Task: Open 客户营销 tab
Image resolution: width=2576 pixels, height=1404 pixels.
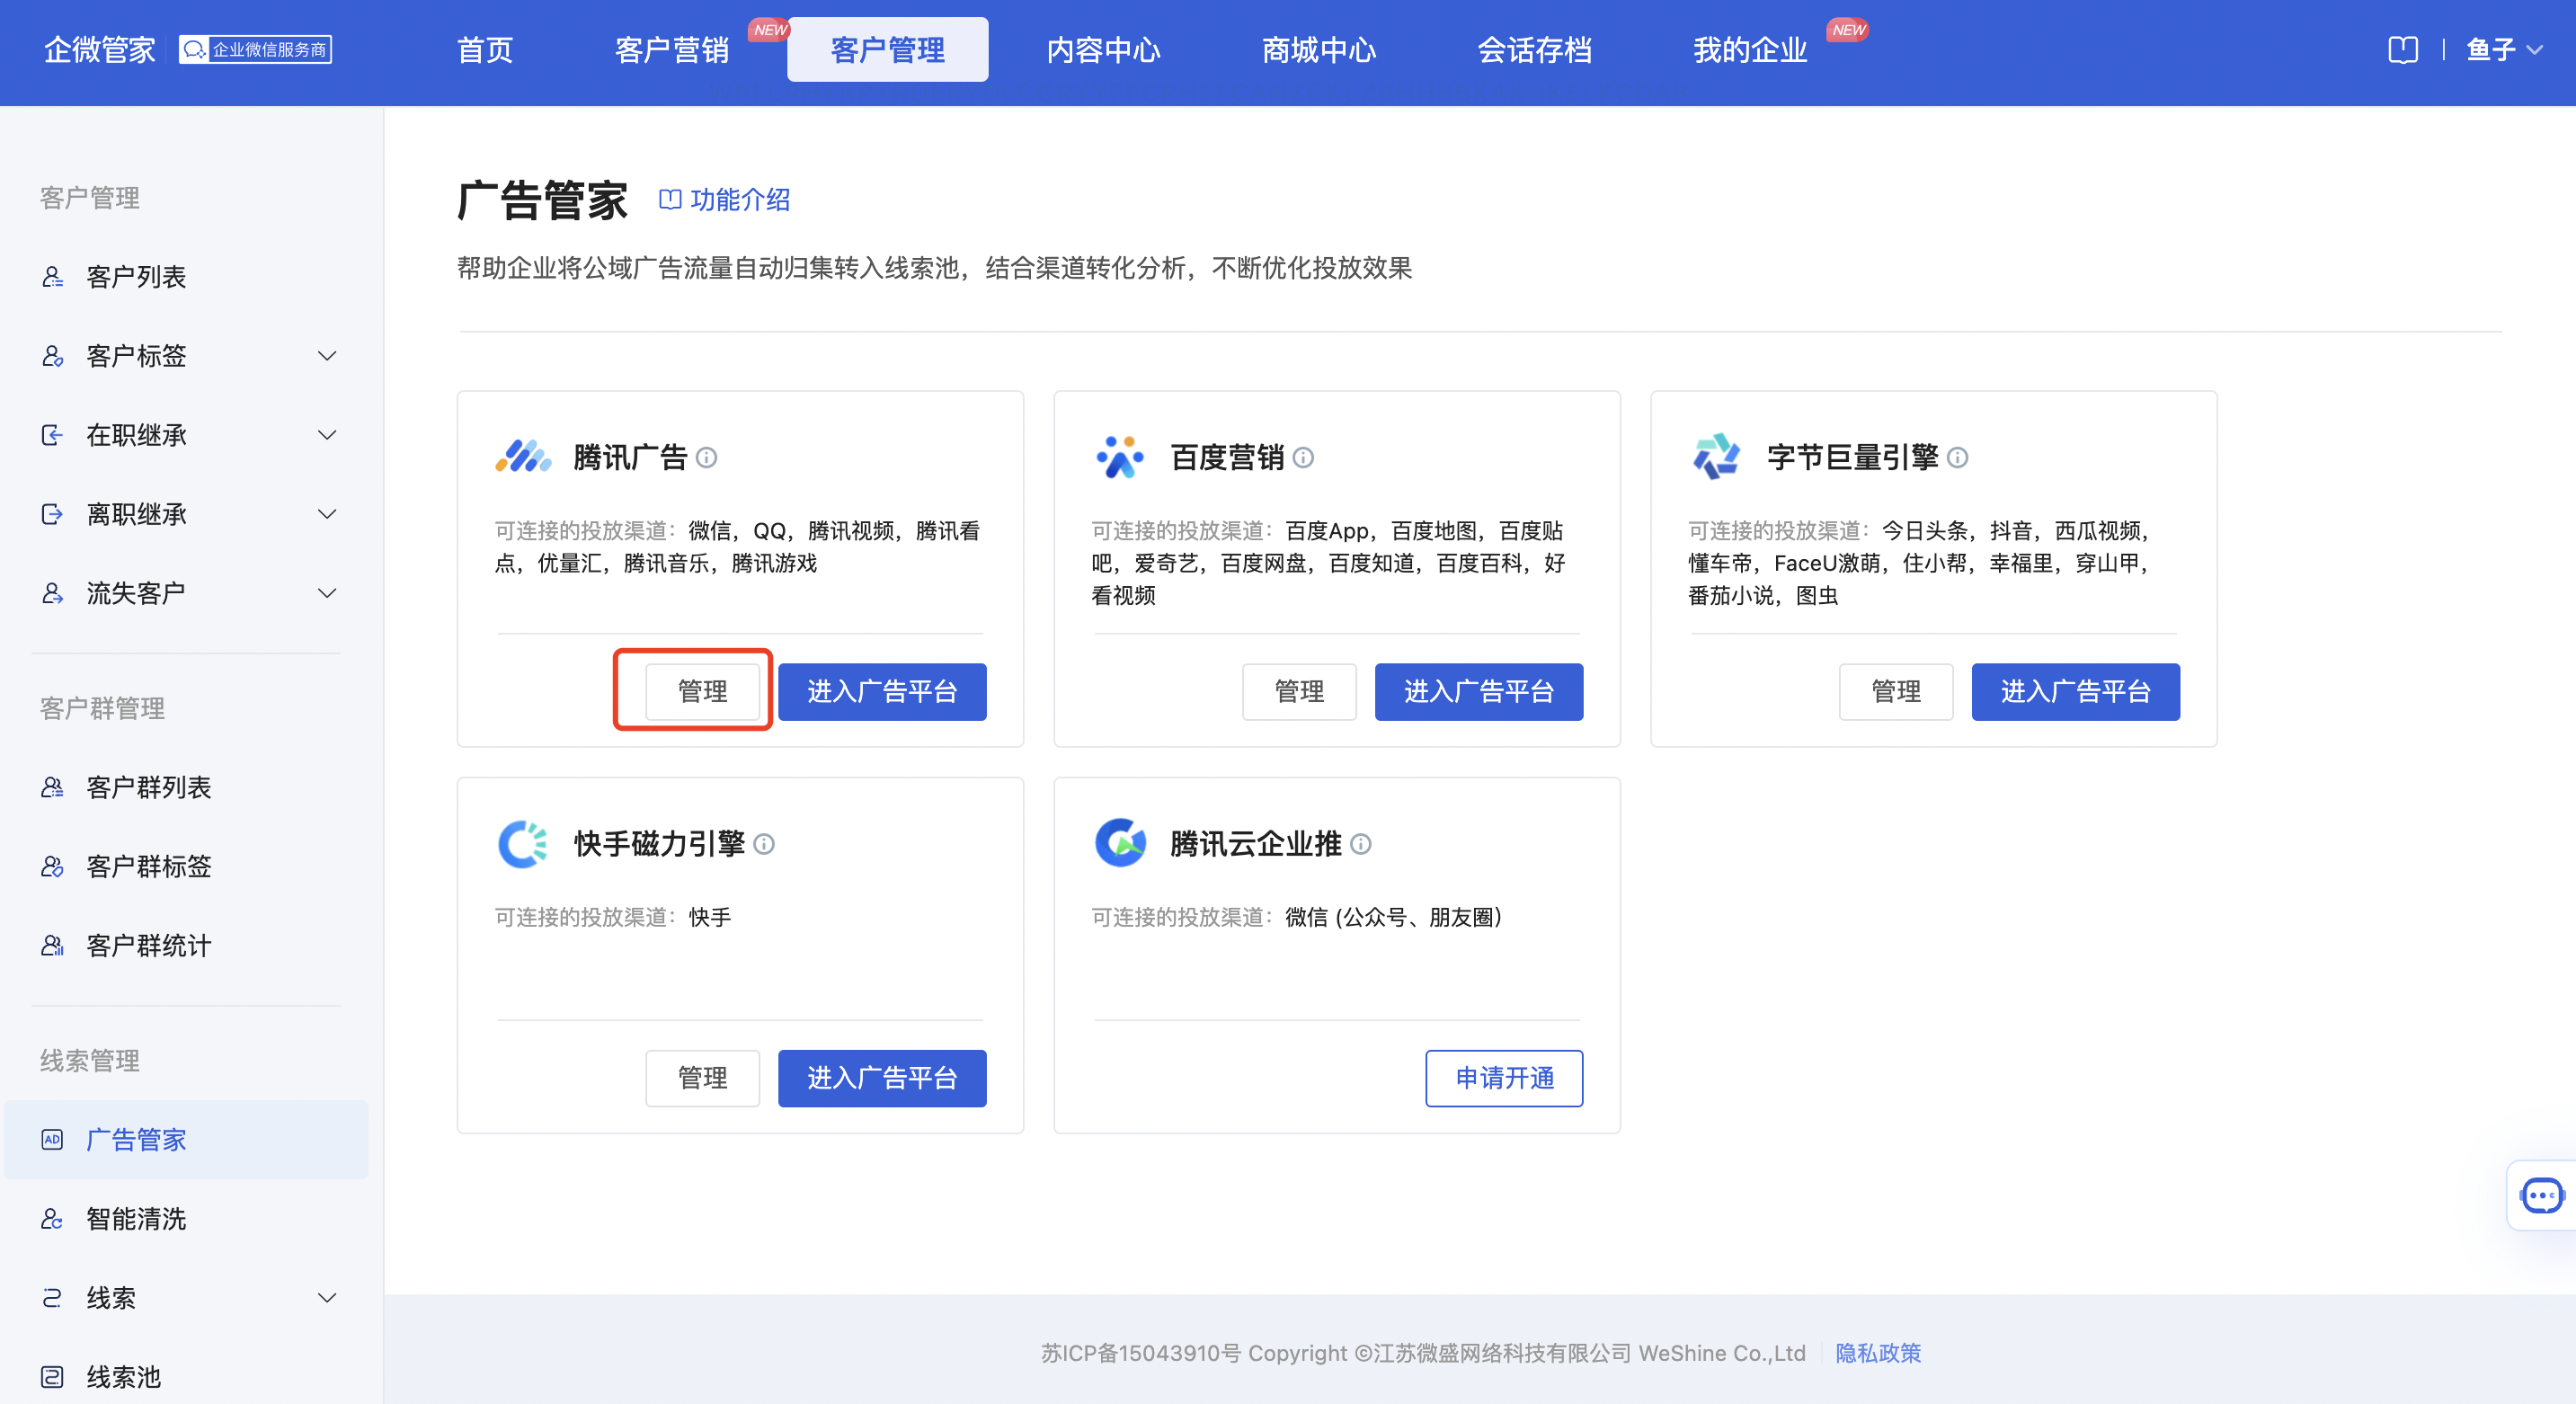Action: [x=672, y=50]
